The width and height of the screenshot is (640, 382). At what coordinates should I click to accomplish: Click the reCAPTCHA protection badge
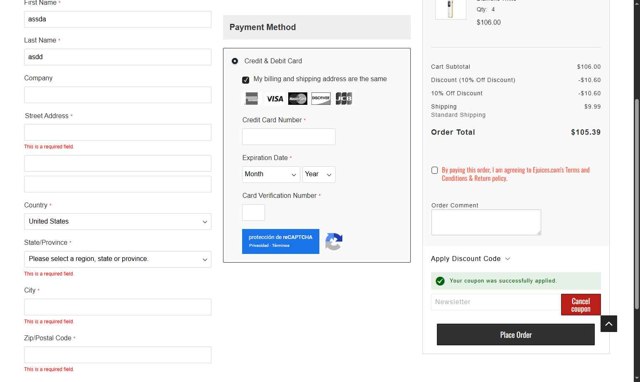(x=280, y=241)
